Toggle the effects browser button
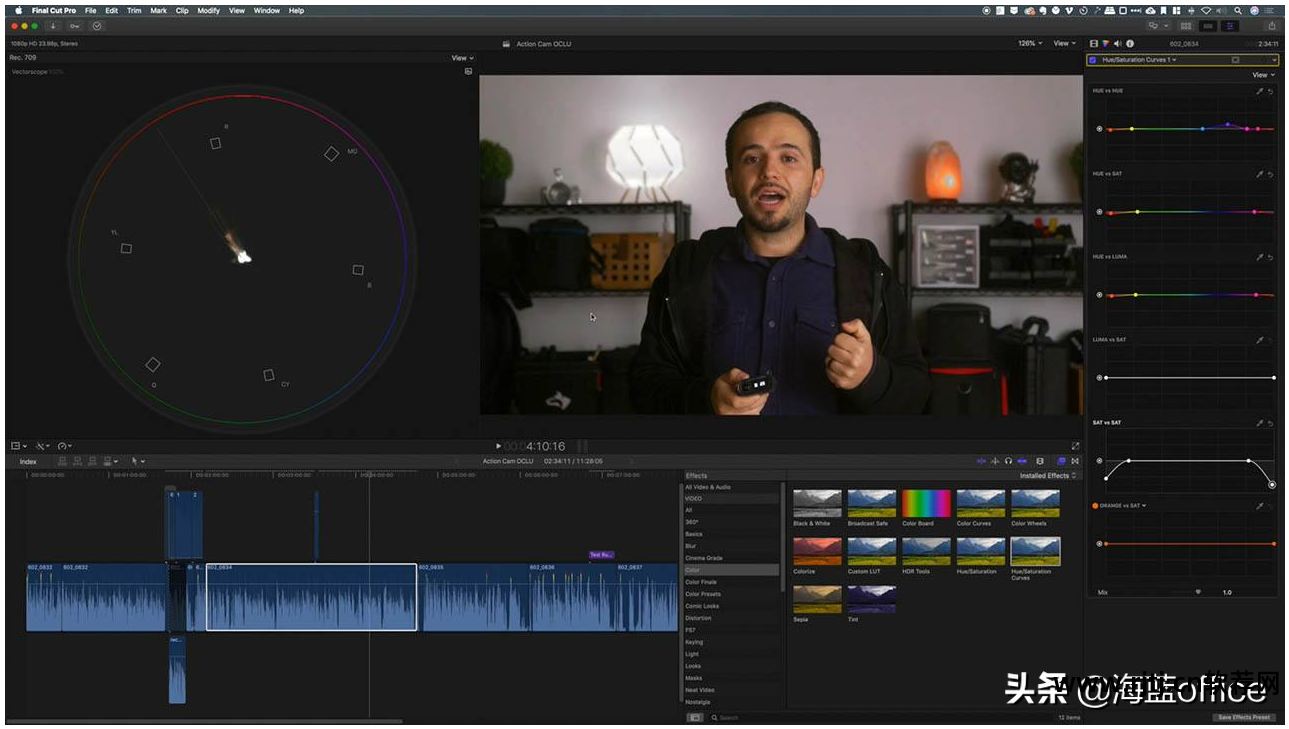This screenshot has width=1289, height=729. coord(1061,461)
